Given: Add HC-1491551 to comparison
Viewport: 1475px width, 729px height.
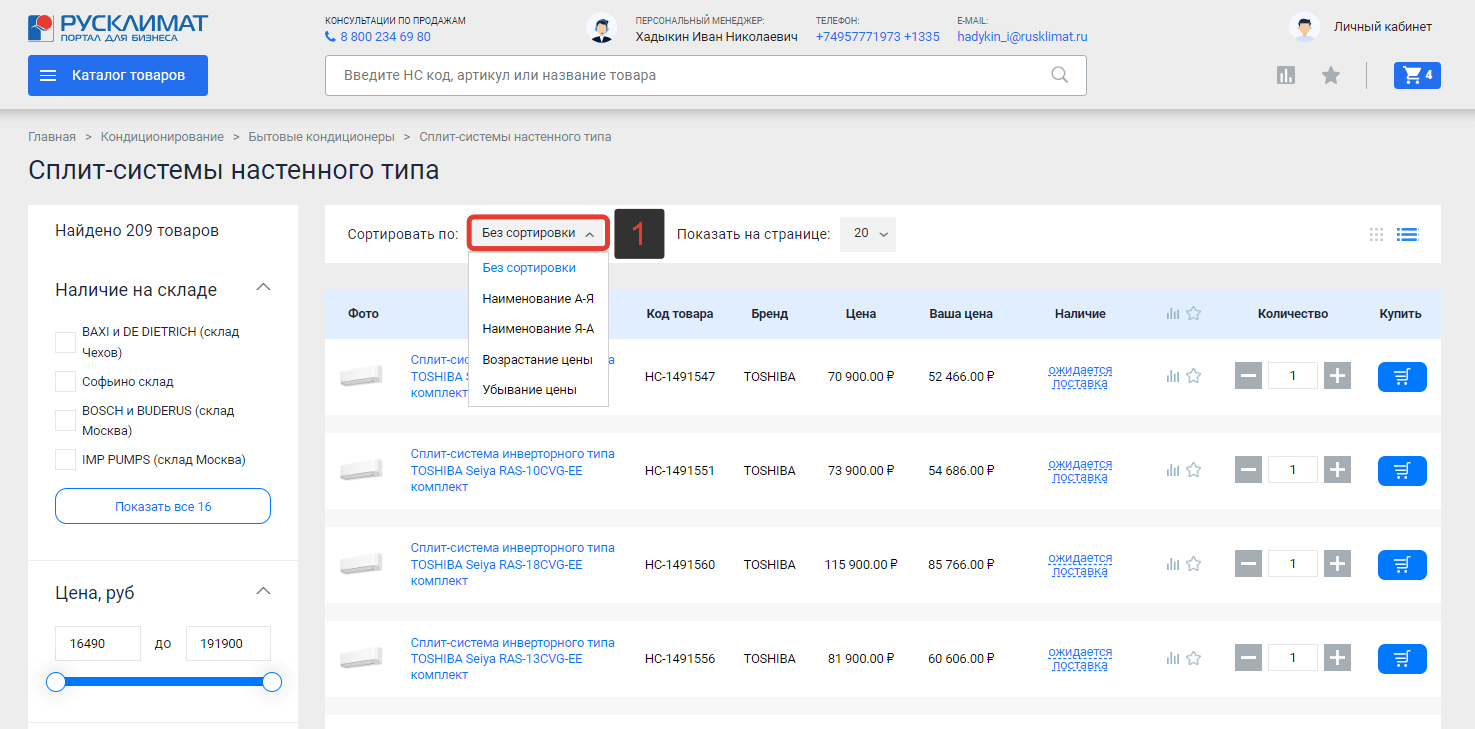Looking at the screenshot, I should (x=1173, y=470).
